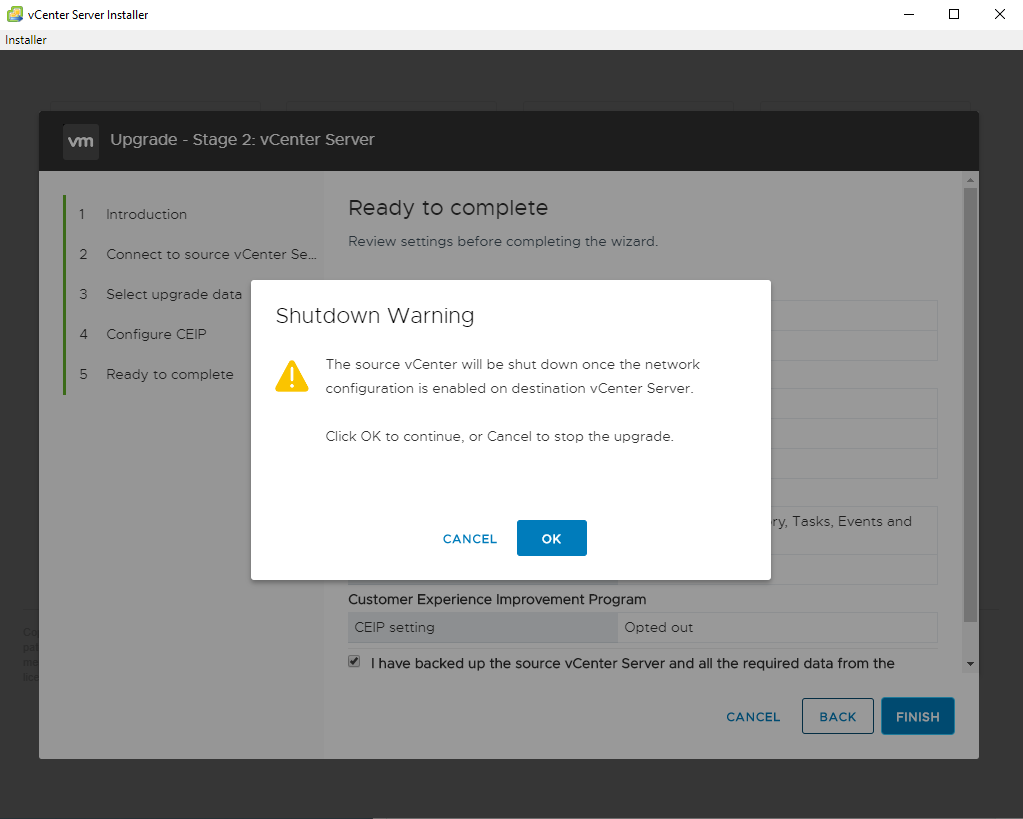Click the 'Ready to complete' page heading

(448, 208)
